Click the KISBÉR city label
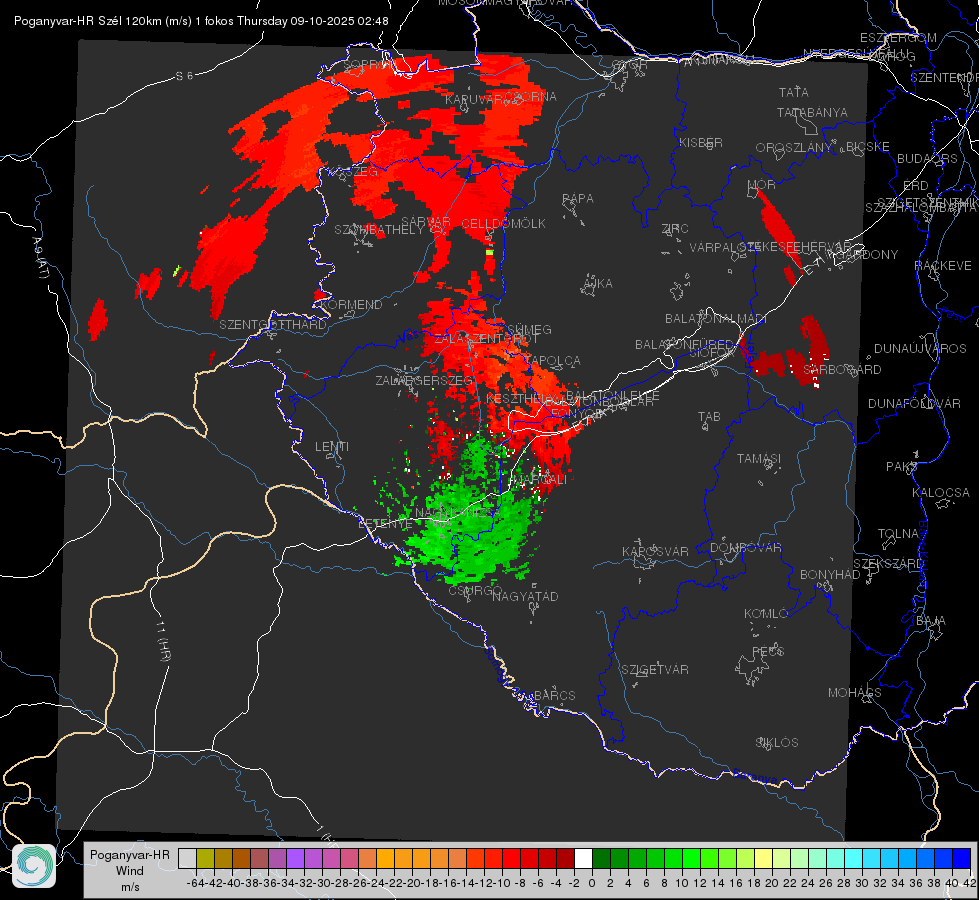 pyautogui.click(x=701, y=142)
